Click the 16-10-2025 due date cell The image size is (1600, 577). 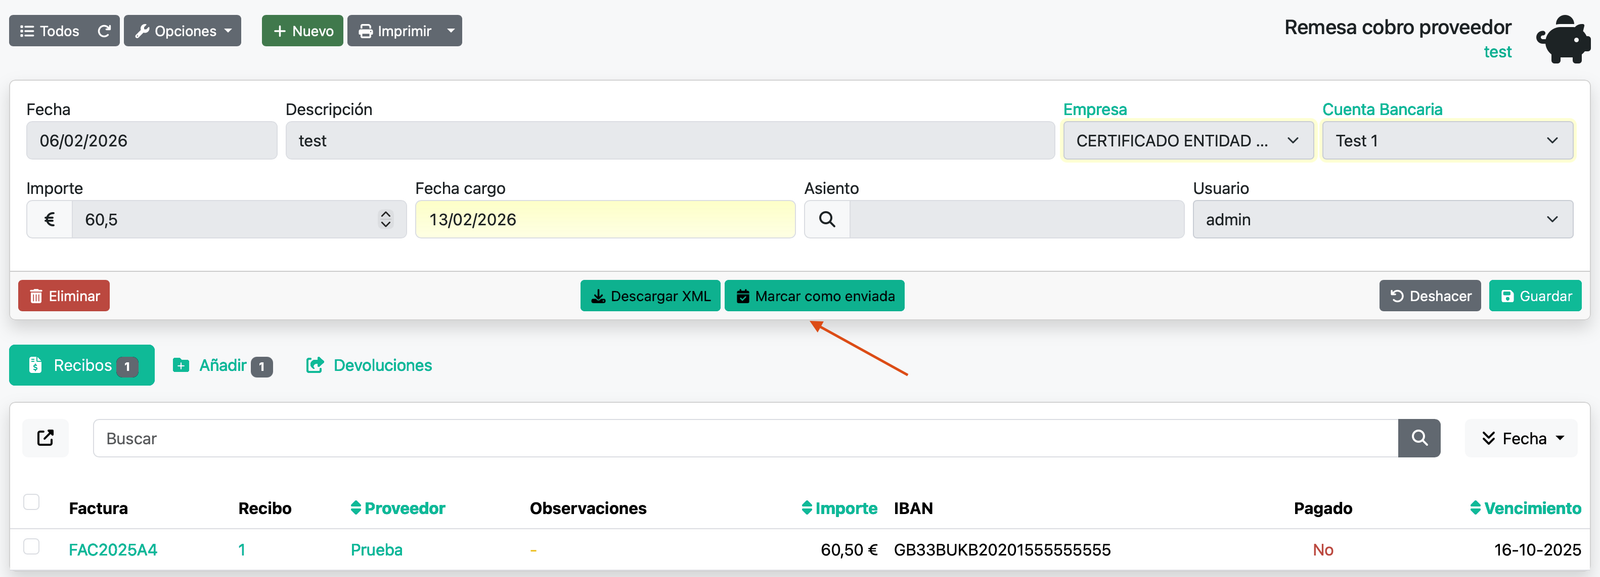[1538, 549]
